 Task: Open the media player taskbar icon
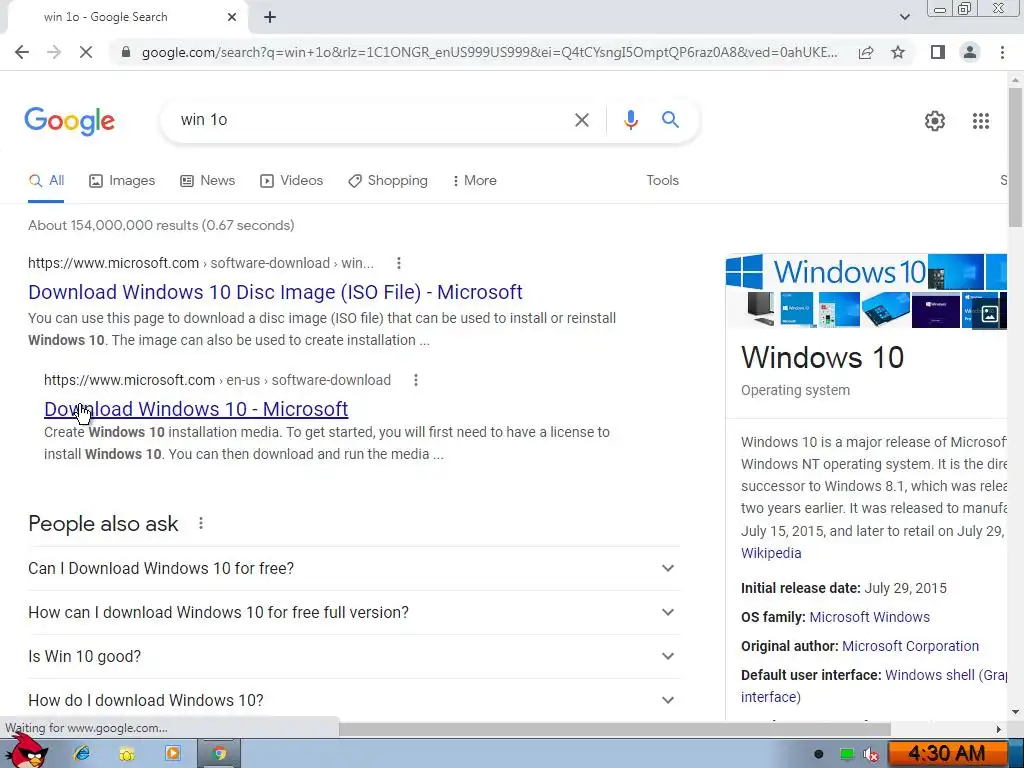click(x=173, y=754)
